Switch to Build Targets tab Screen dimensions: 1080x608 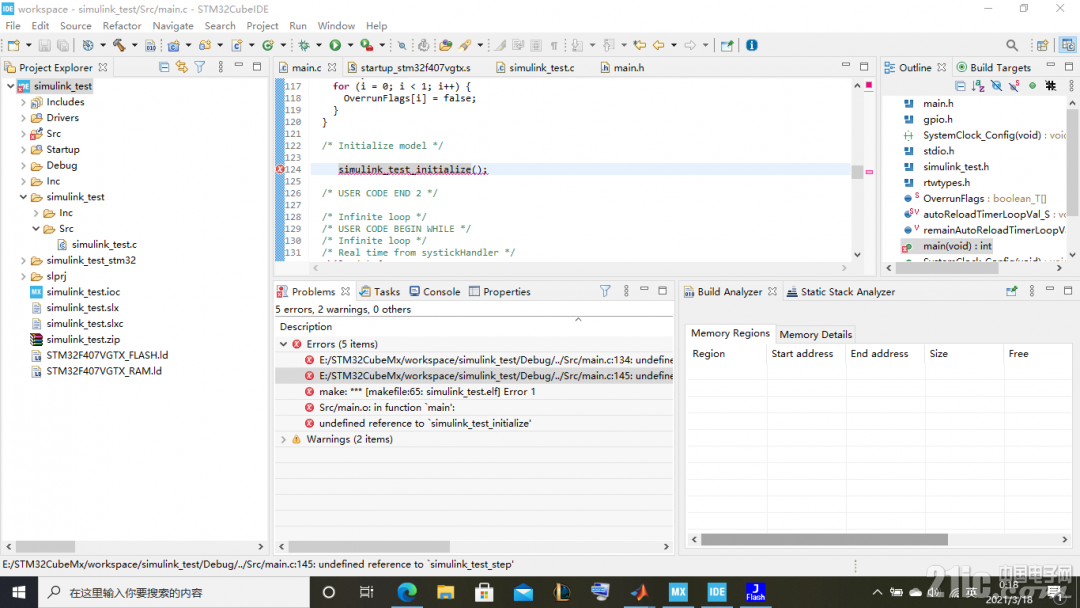[x=994, y=67]
